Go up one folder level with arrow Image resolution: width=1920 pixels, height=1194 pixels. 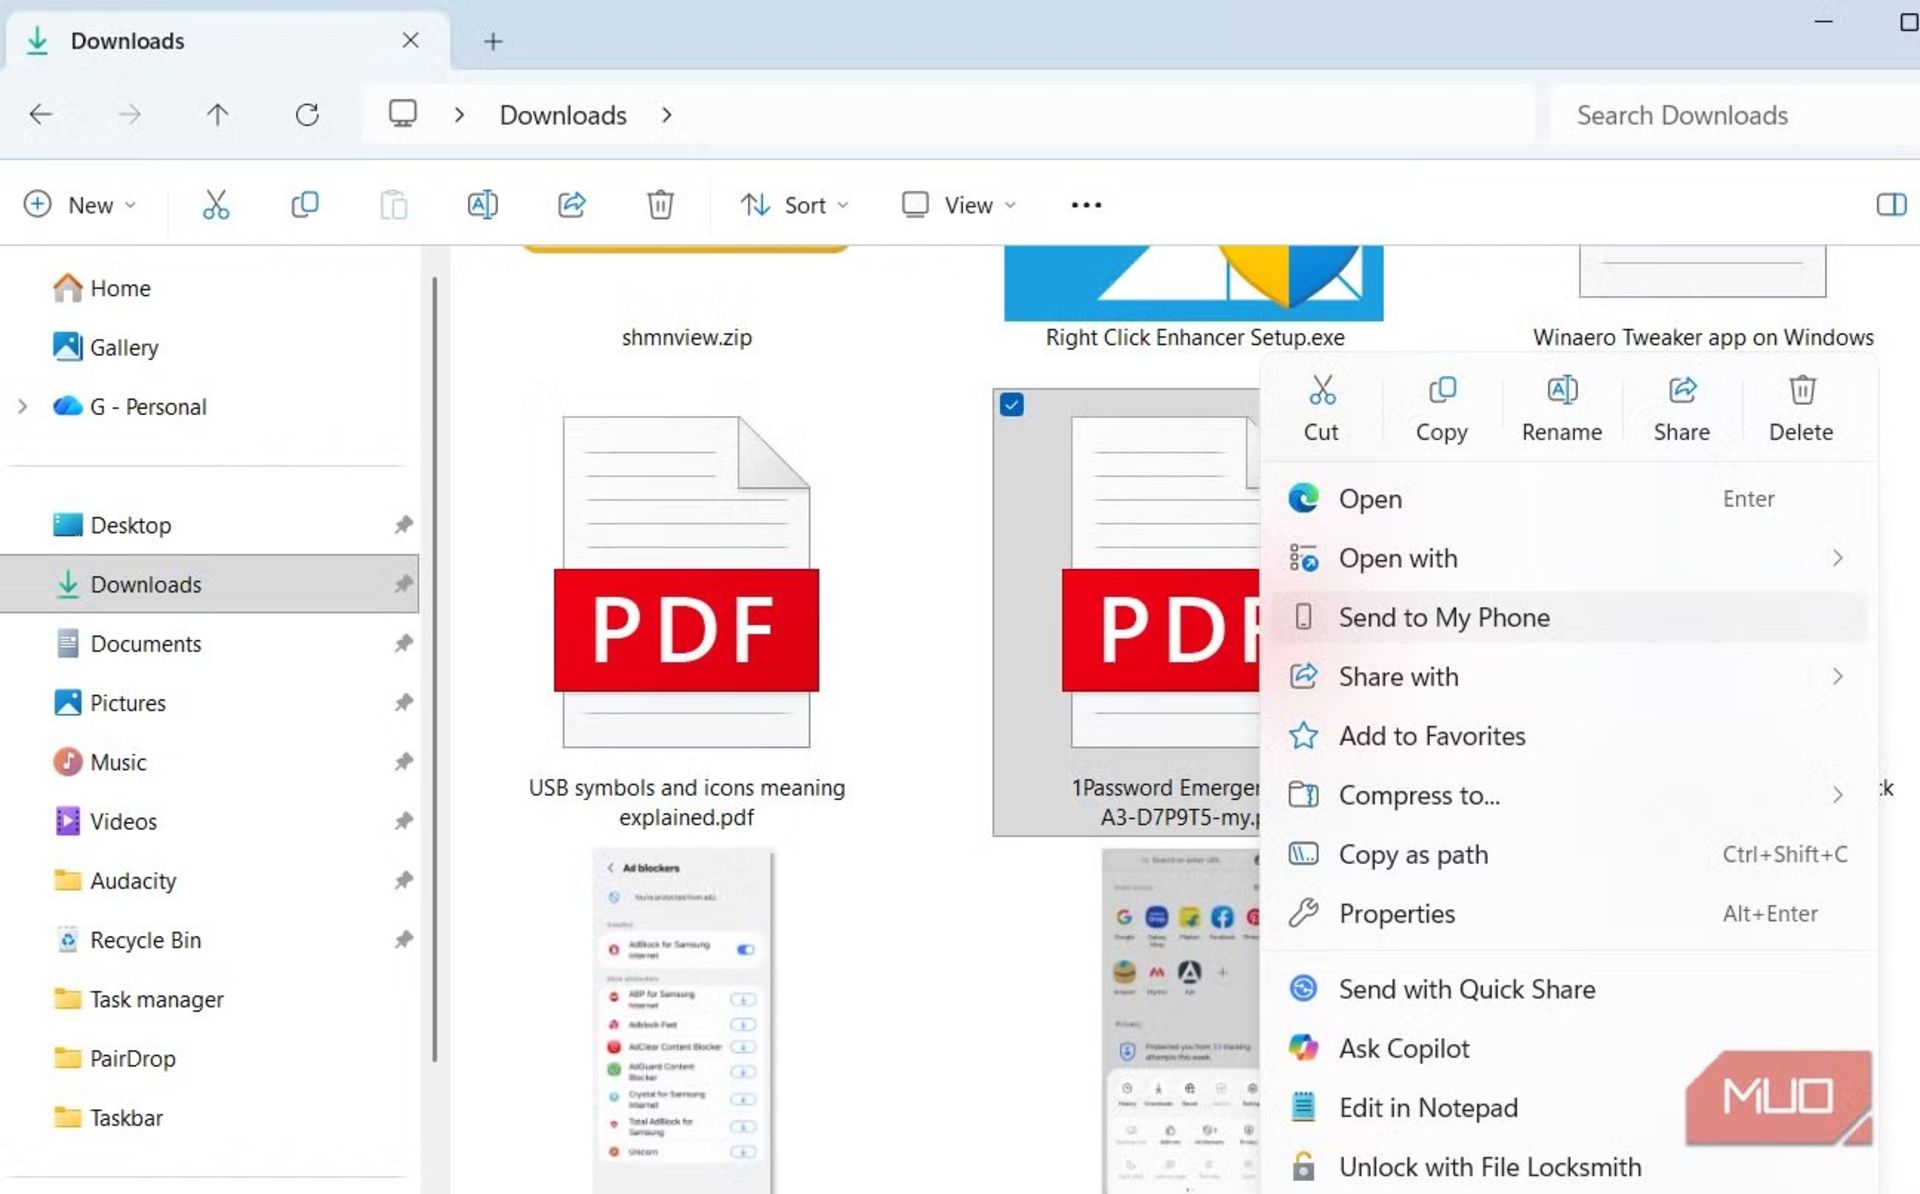217,115
